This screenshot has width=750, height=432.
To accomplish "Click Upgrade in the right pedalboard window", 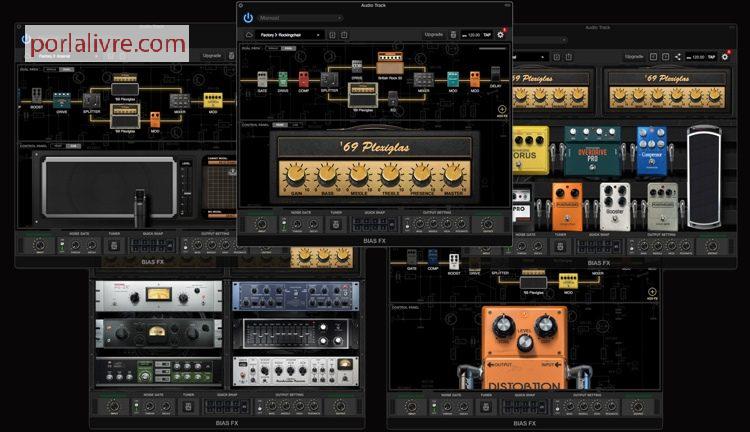I will (x=634, y=56).
